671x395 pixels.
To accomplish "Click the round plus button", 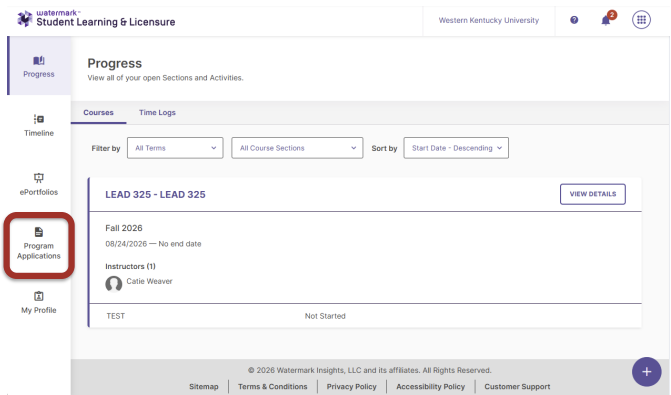I will pyautogui.click(x=647, y=371).
